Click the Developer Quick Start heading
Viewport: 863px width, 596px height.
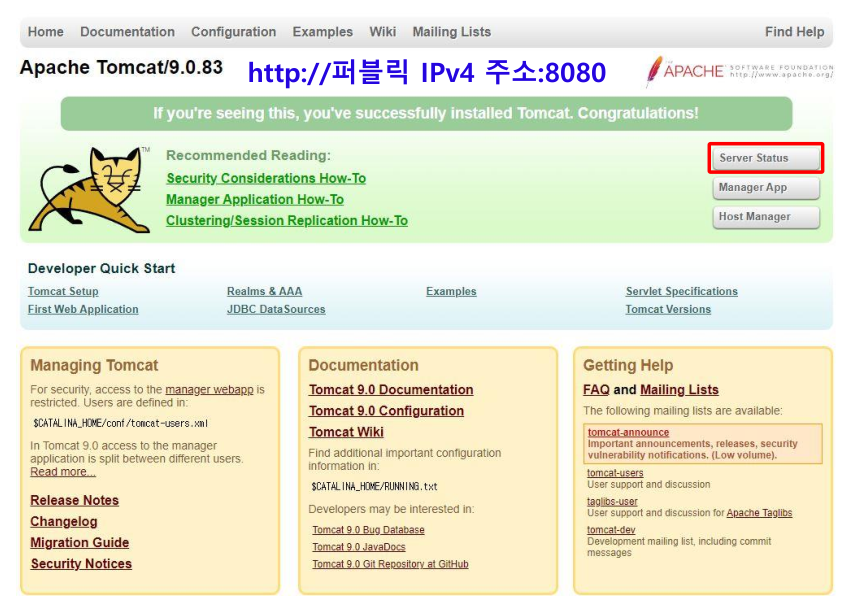click(x=101, y=269)
